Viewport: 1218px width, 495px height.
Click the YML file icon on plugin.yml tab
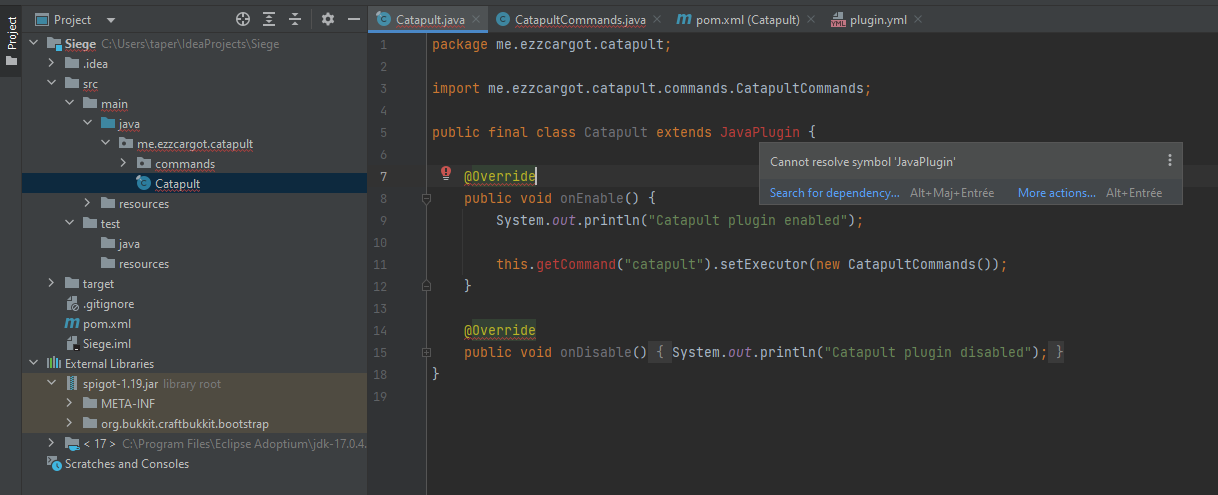(x=838, y=19)
